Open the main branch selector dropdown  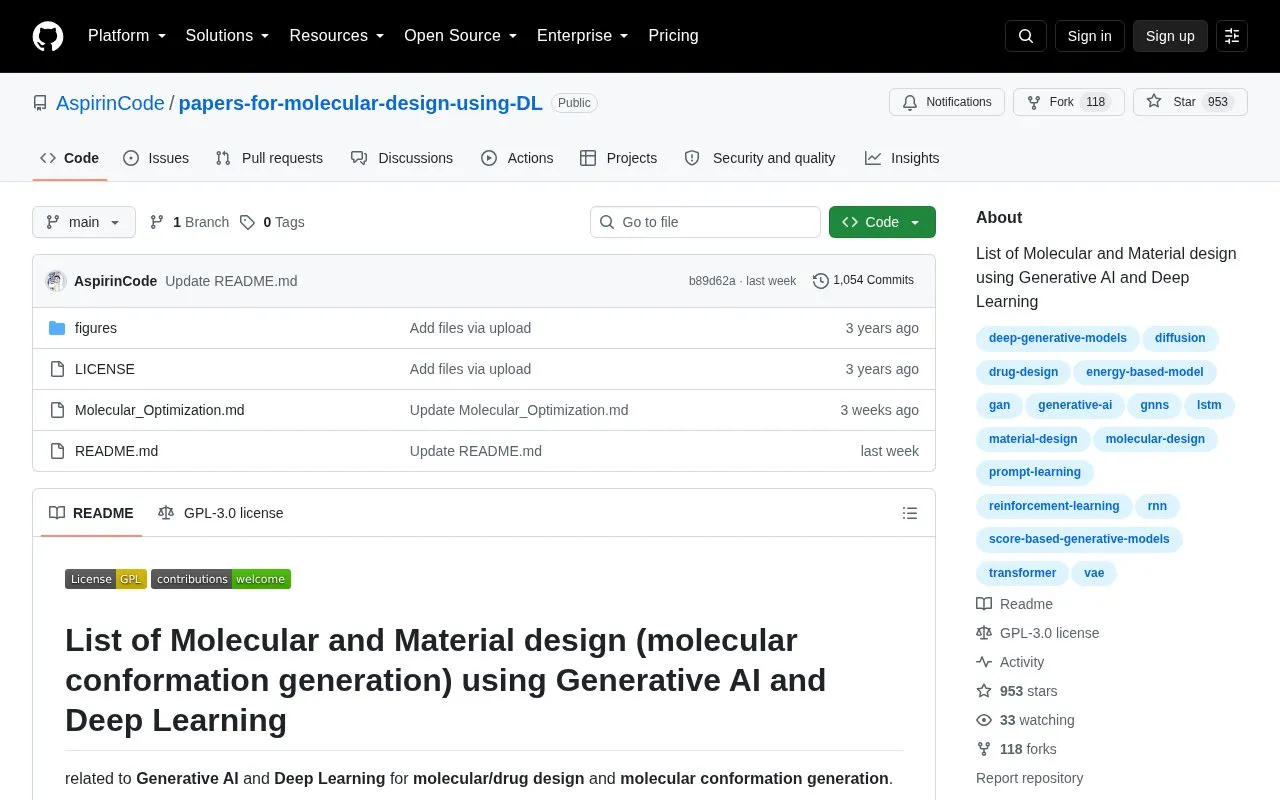click(84, 222)
